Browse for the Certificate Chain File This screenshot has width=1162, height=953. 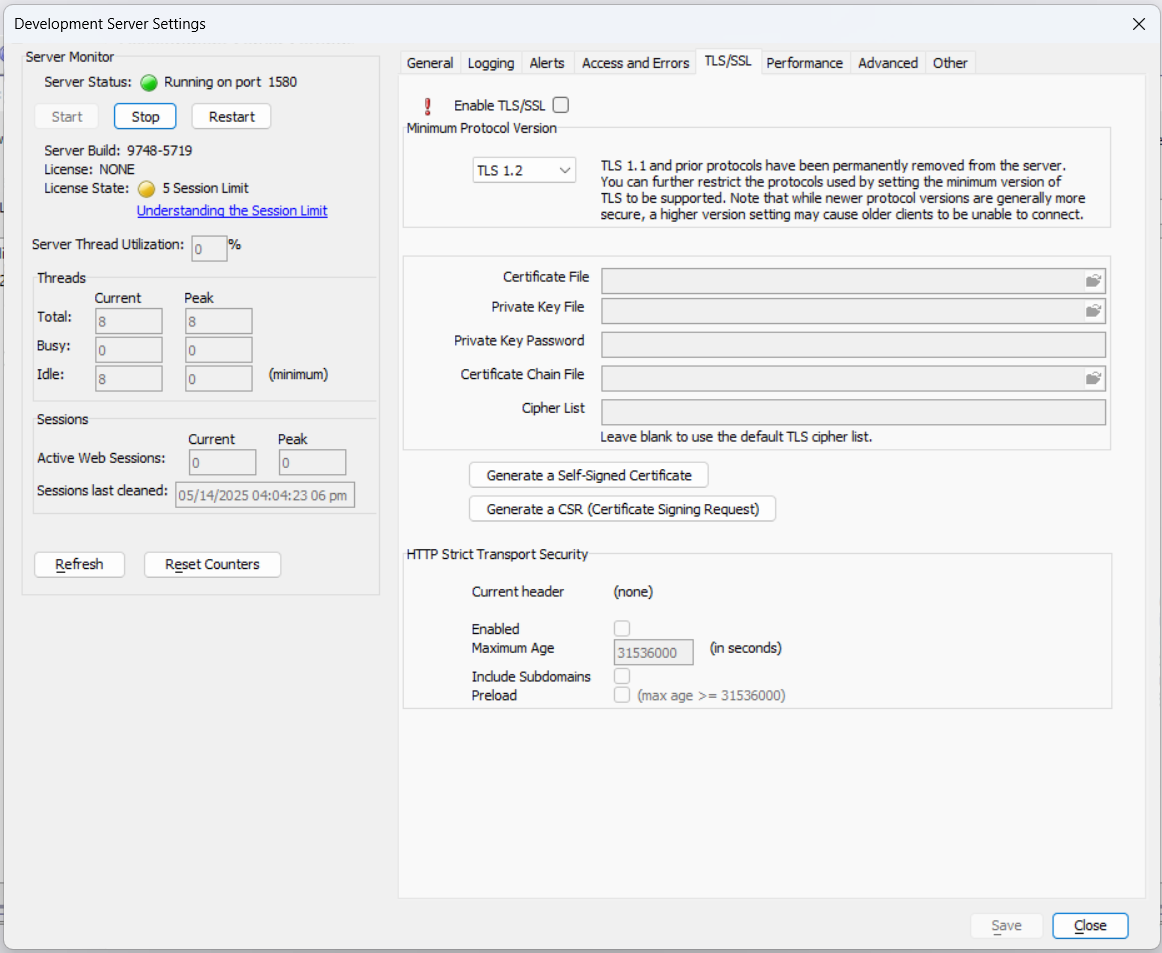1093,379
